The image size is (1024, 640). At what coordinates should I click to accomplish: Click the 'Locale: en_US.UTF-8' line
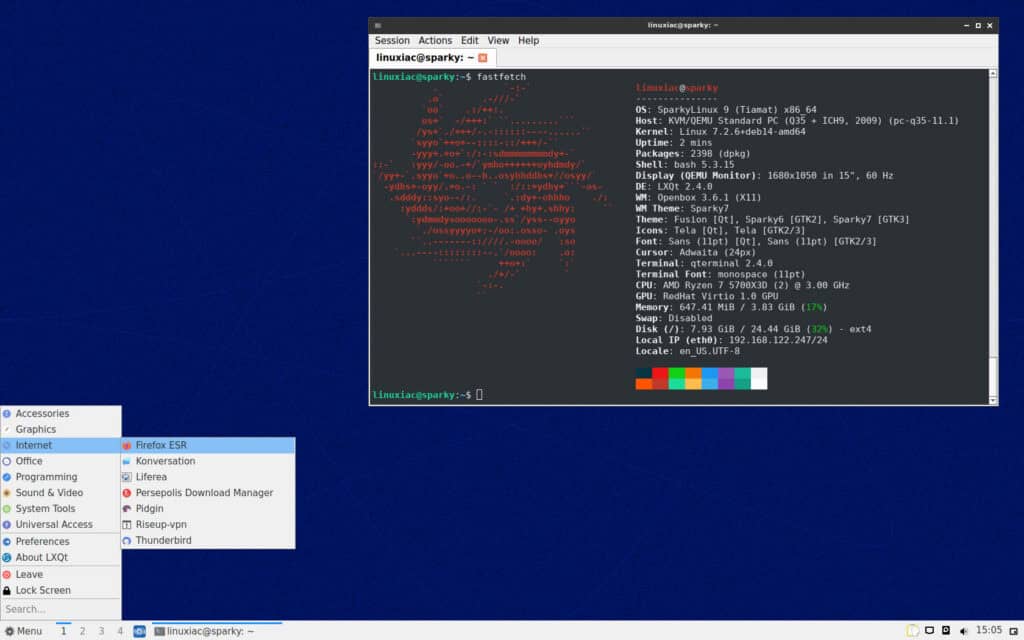tap(688, 351)
